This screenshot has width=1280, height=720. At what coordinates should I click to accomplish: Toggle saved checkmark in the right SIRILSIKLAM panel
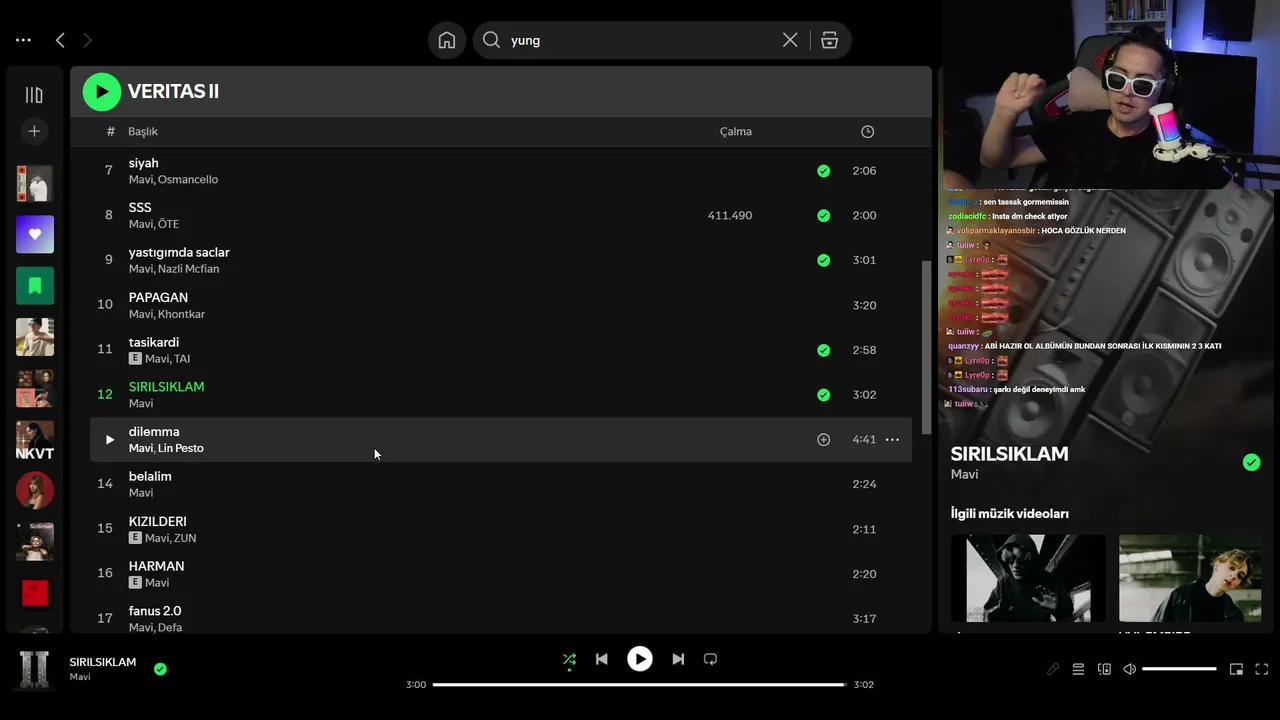pos(1251,462)
